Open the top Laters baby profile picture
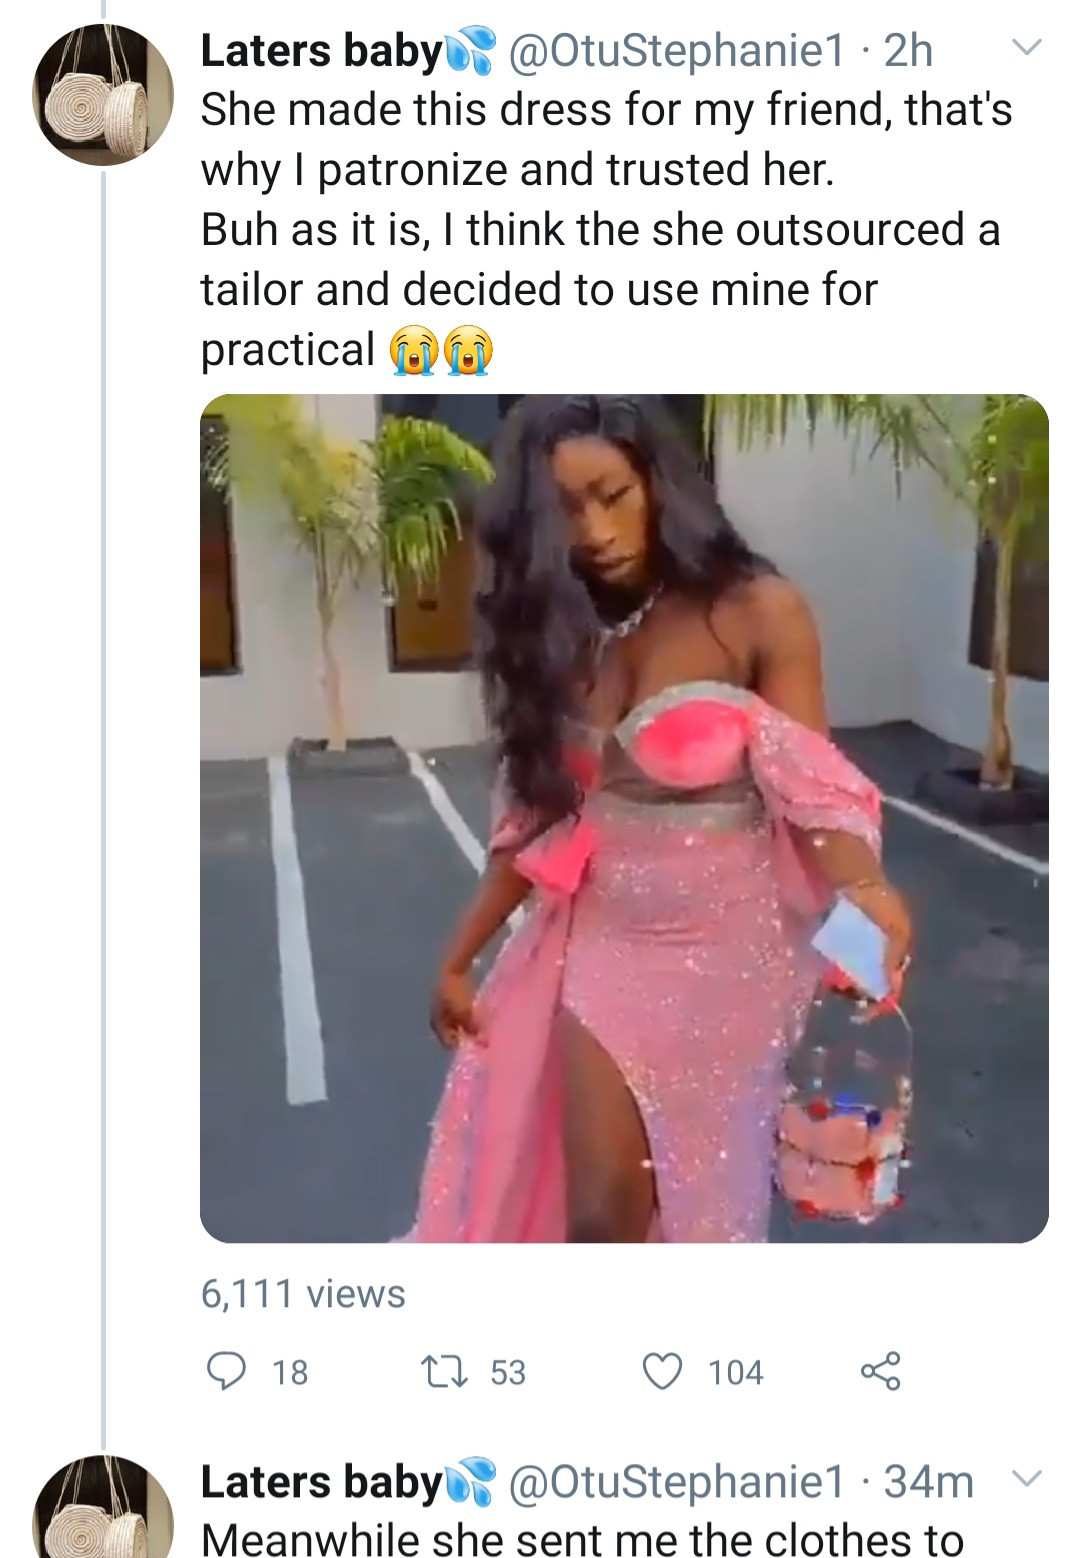Screen dimensions: 1080x1558 click(103, 95)
